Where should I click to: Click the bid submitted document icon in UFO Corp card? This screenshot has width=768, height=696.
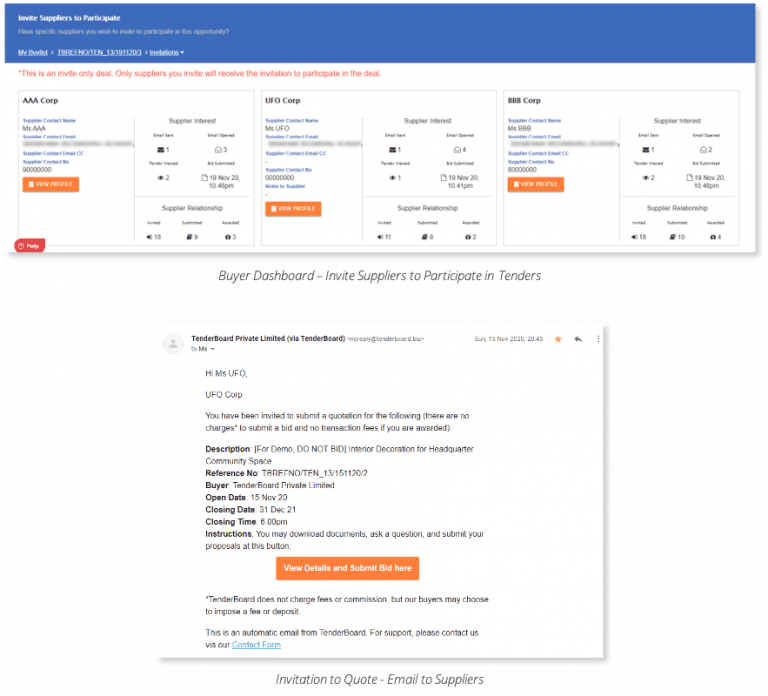pyautogui.click(x=444, y=178)
